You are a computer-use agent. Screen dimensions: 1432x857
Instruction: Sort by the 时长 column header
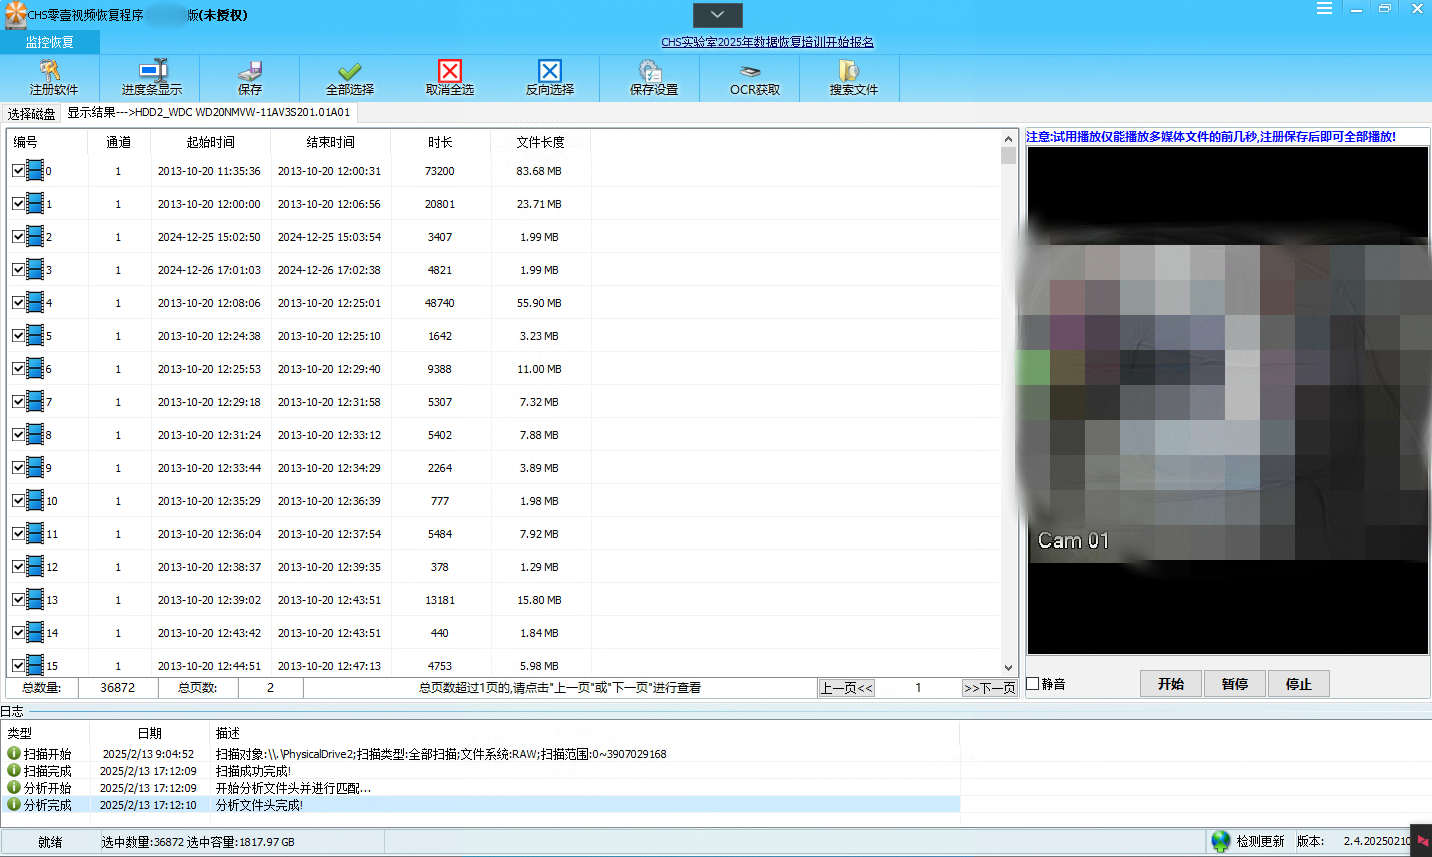[x=440, y=142]
